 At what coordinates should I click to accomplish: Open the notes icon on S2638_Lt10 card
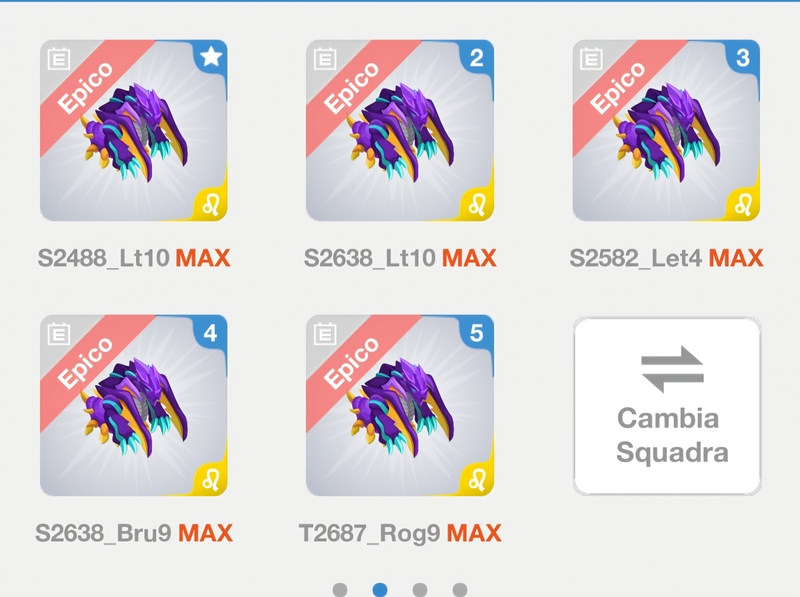tap(325, 59)
